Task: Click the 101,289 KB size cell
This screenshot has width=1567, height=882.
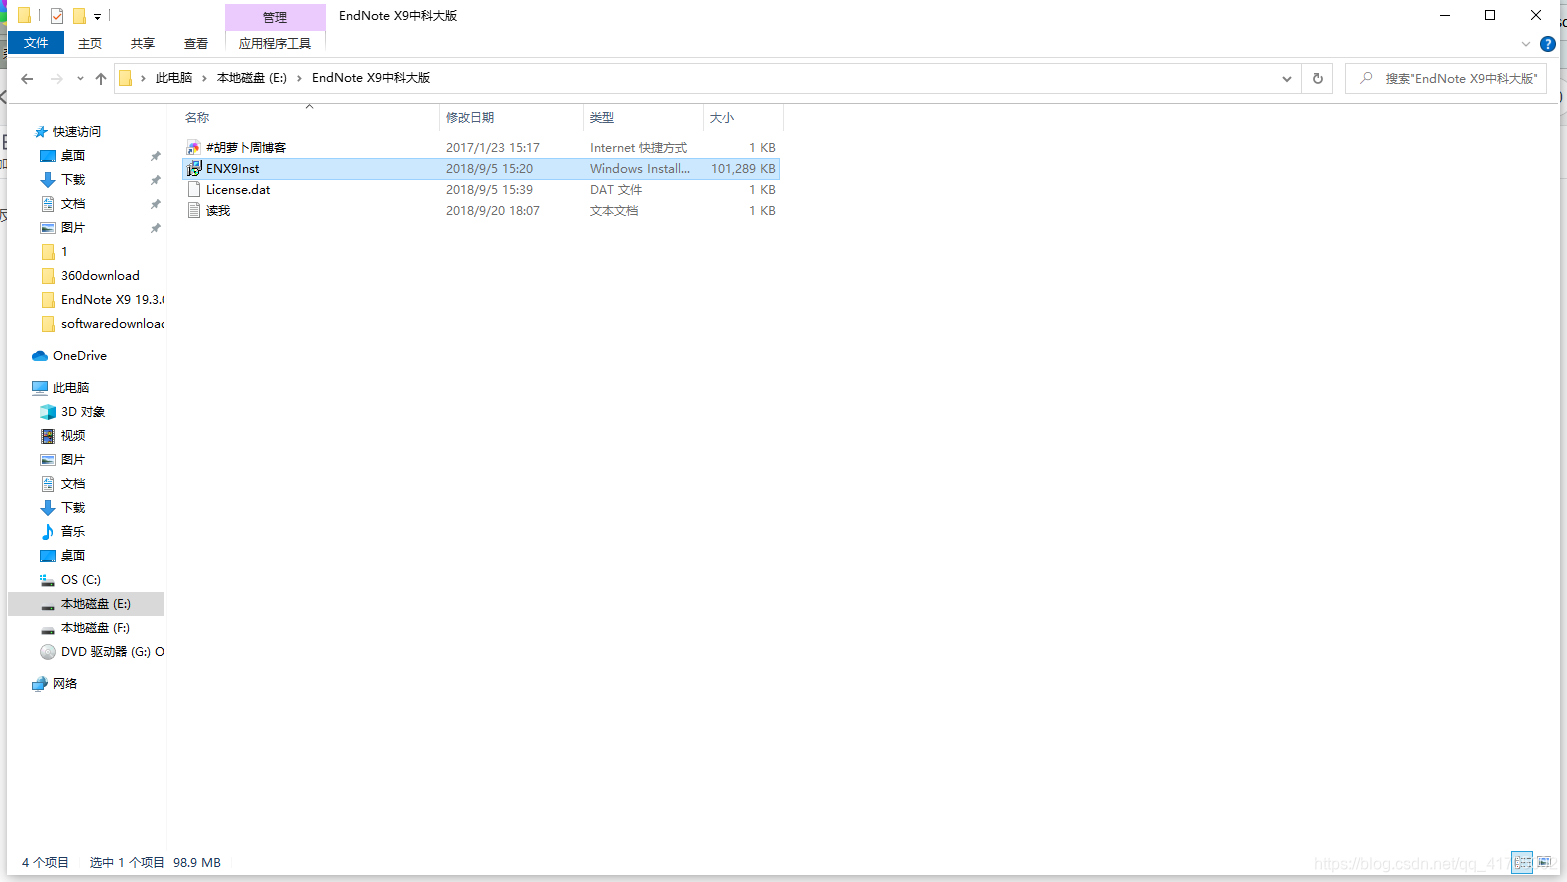Action: (743, 169)
